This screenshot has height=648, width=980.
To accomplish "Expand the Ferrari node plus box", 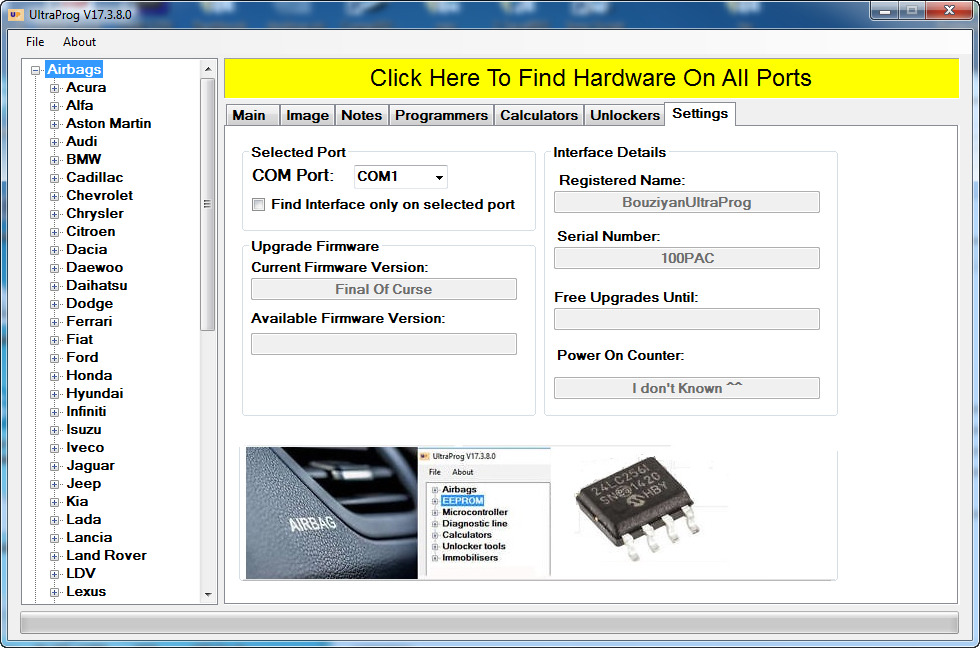I will [x=54, y=322].
